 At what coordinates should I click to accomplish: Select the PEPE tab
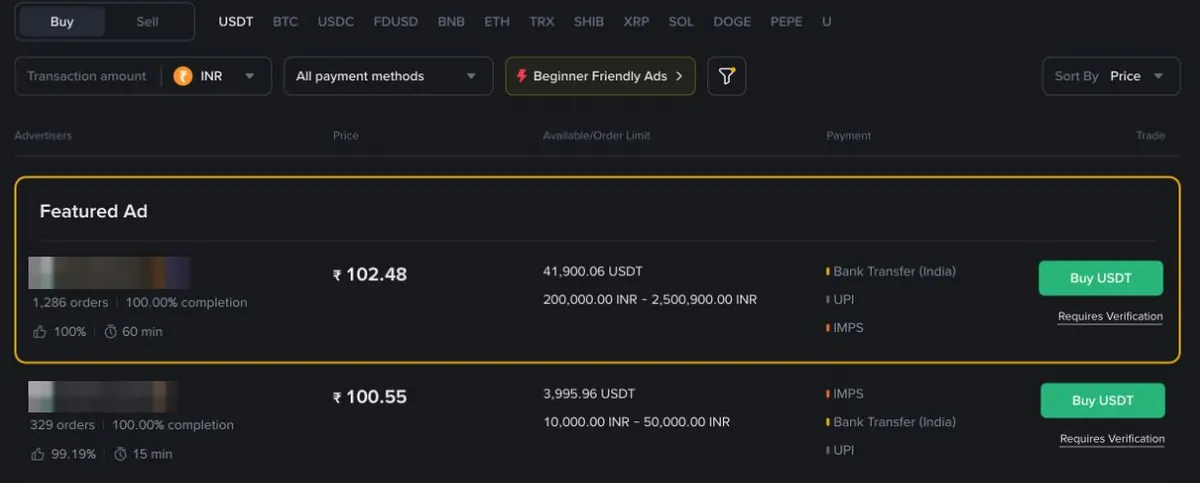point(786,21)
